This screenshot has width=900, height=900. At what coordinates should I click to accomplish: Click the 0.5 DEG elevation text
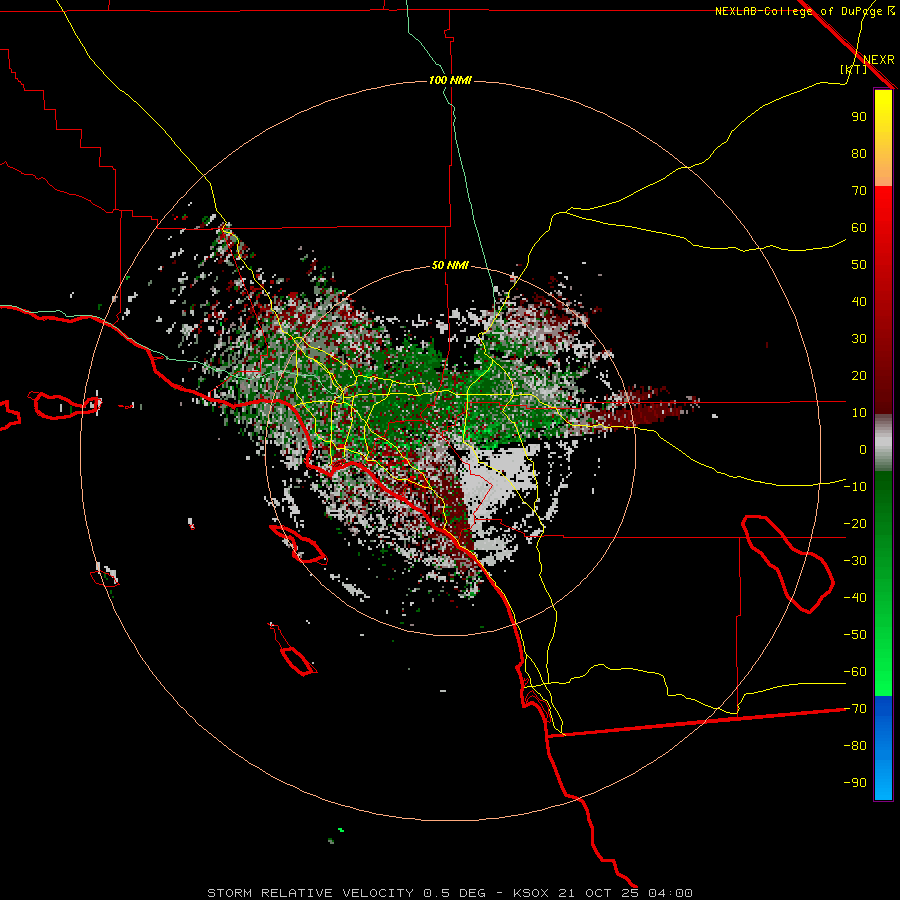click(x=455, y=893)
